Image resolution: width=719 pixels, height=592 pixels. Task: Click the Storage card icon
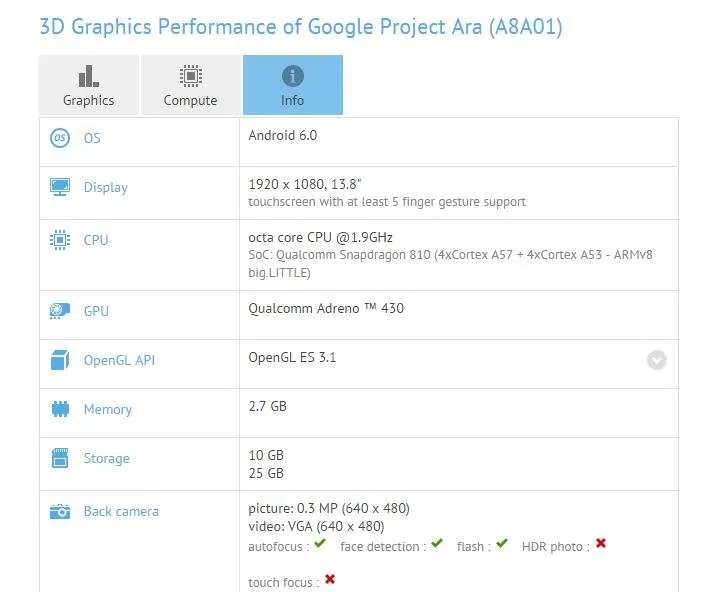(x=60, y=458)
